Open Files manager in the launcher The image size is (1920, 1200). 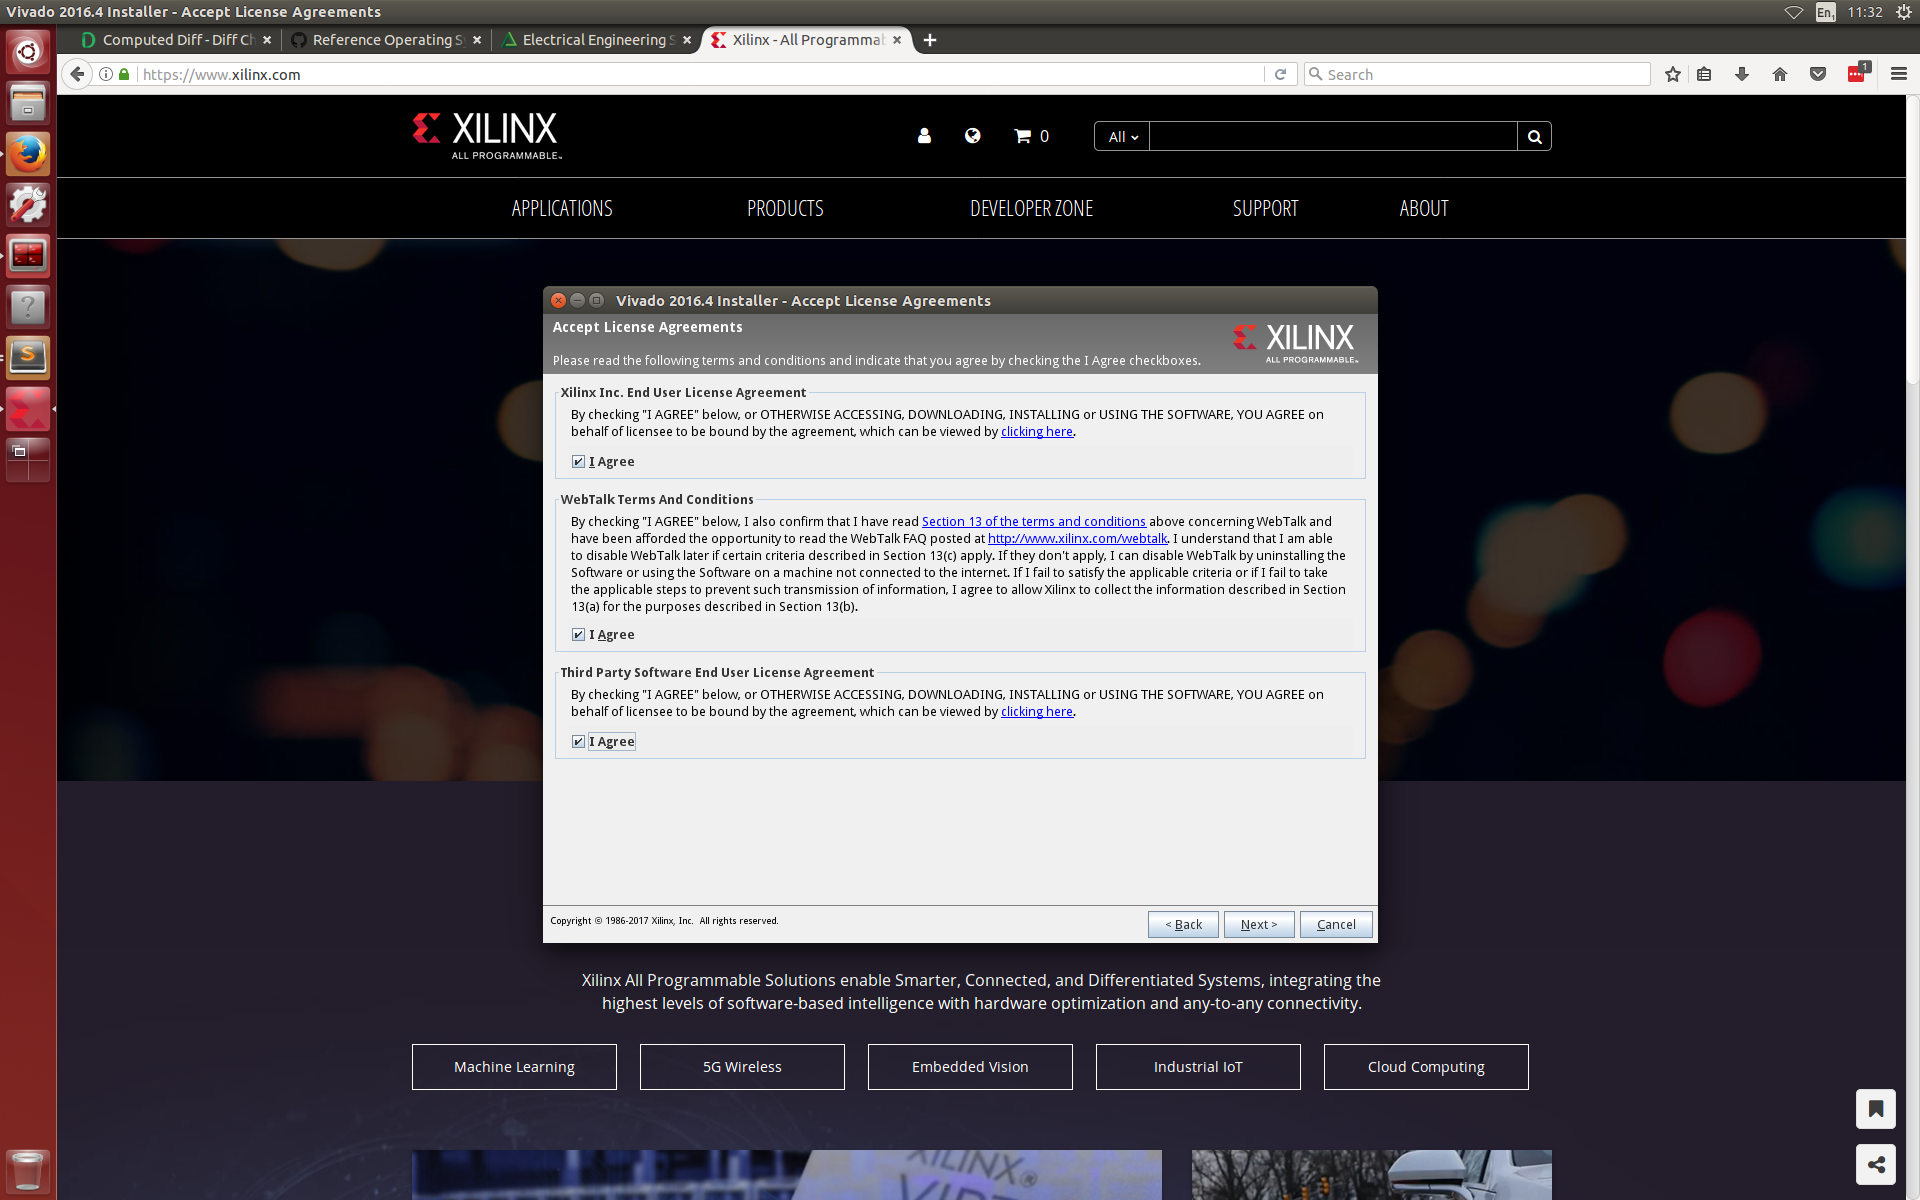[x=28, y=103]
